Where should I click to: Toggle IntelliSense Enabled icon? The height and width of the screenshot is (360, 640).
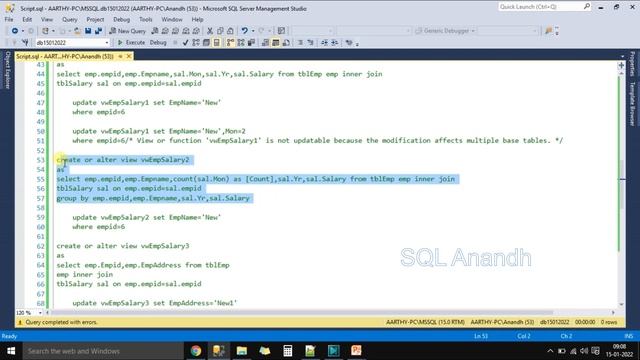coord(217,42)
